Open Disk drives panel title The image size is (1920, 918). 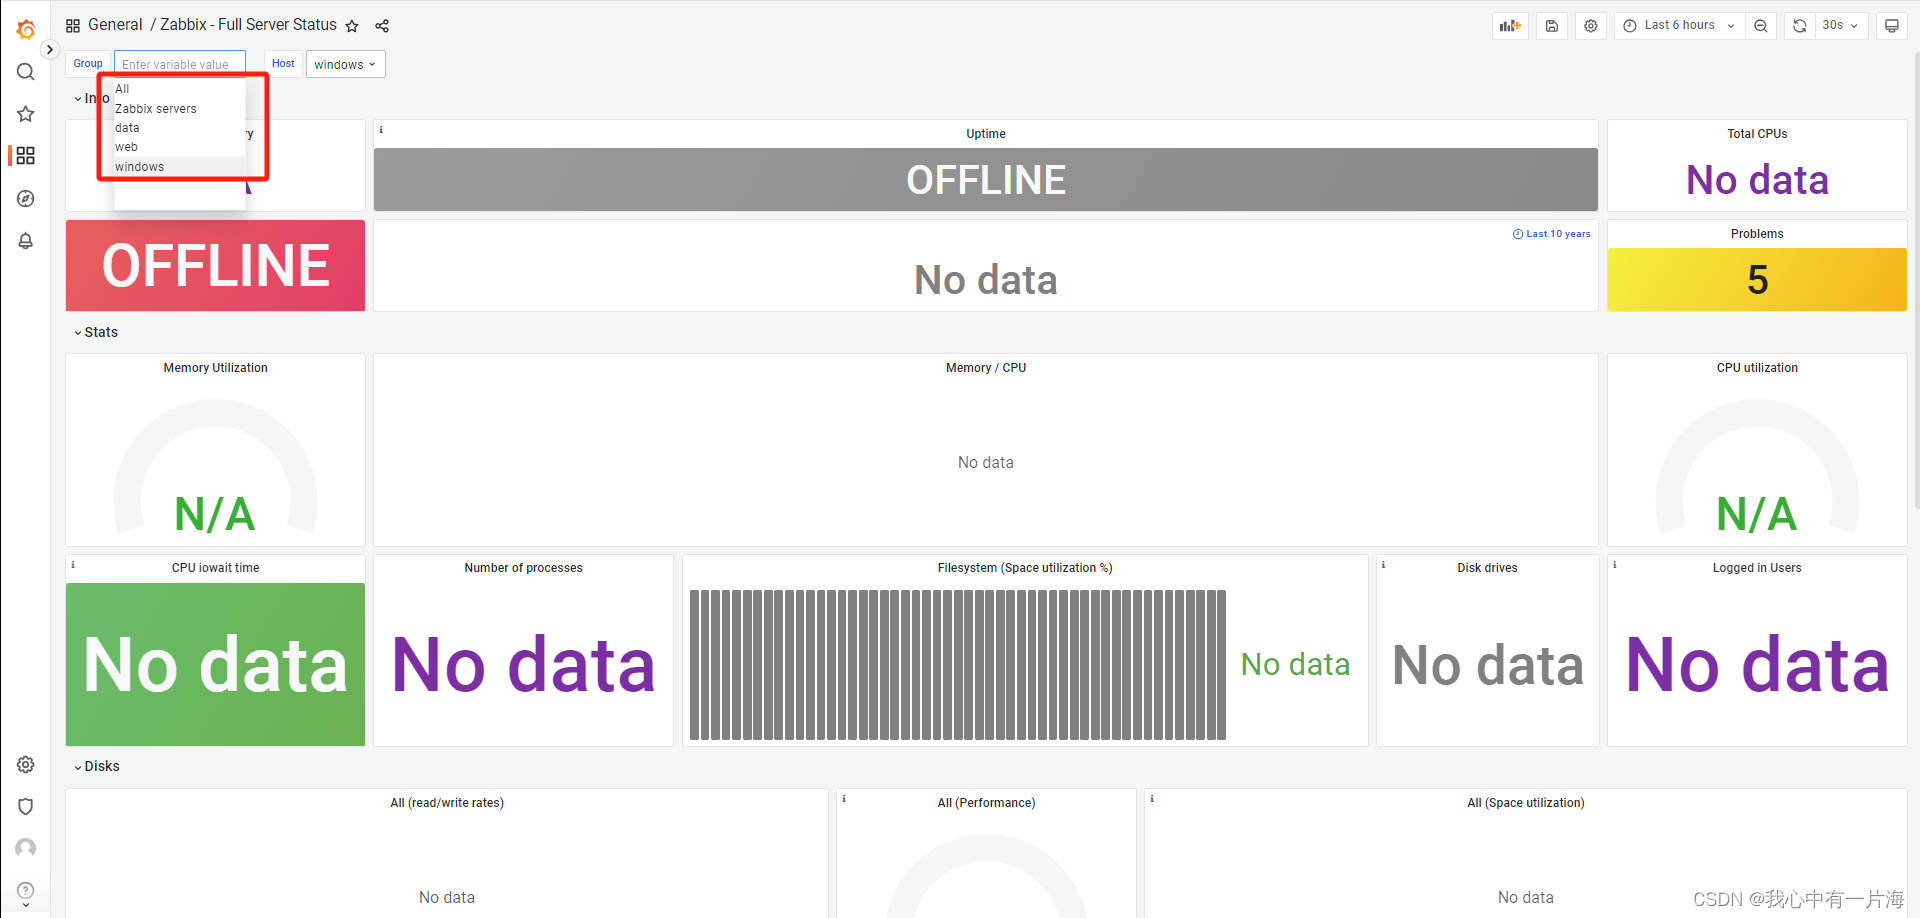point(1487,568)
